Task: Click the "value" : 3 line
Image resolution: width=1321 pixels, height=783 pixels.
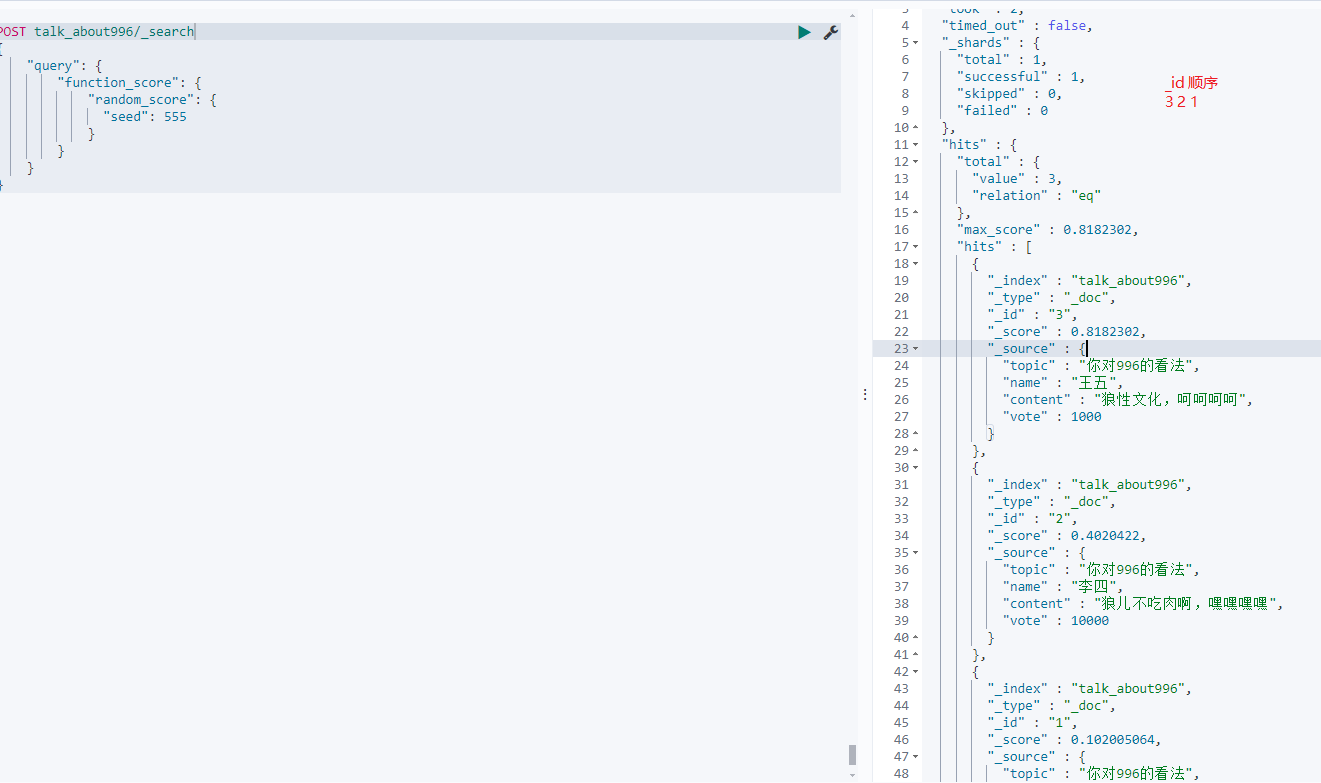Action: 1017,179
